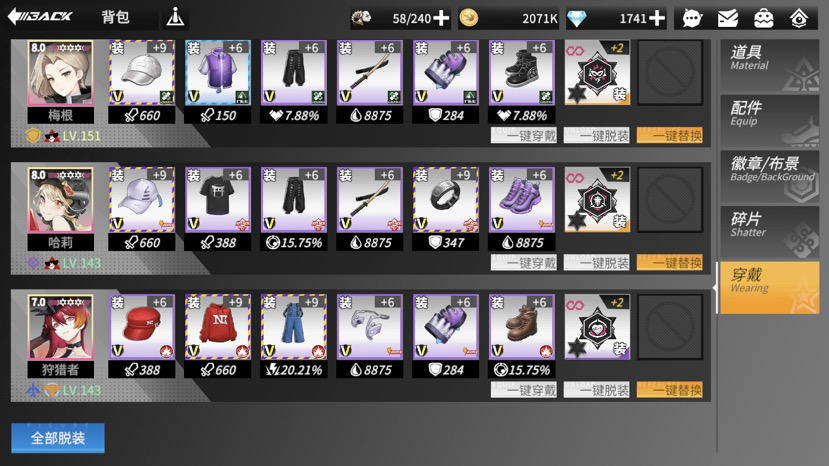829x466 pixels.
Task: Select 哈莉's black pants 15.75% item
Action: tap(293, 200)
